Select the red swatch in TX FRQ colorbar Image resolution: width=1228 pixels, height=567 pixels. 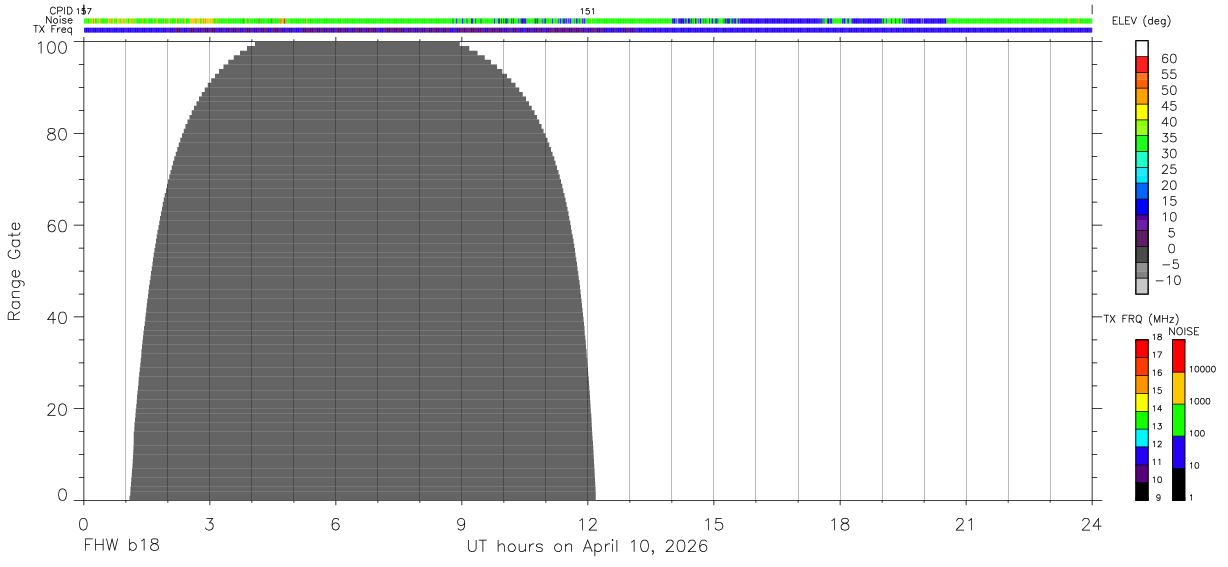pyautogui.click(x=1142, y=348)
